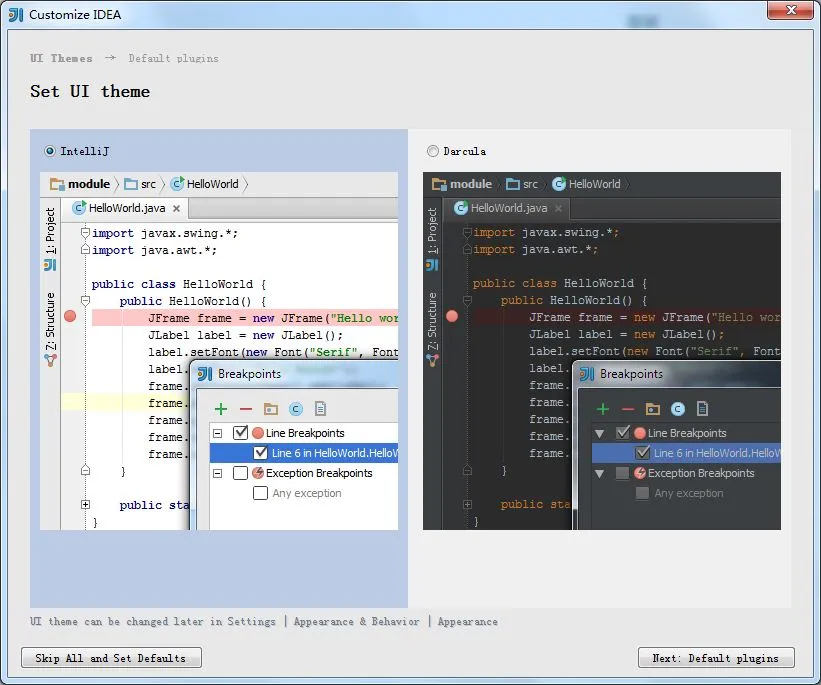Fold HelloWorld constructor in light preview gutter

(x=85, y=301)
